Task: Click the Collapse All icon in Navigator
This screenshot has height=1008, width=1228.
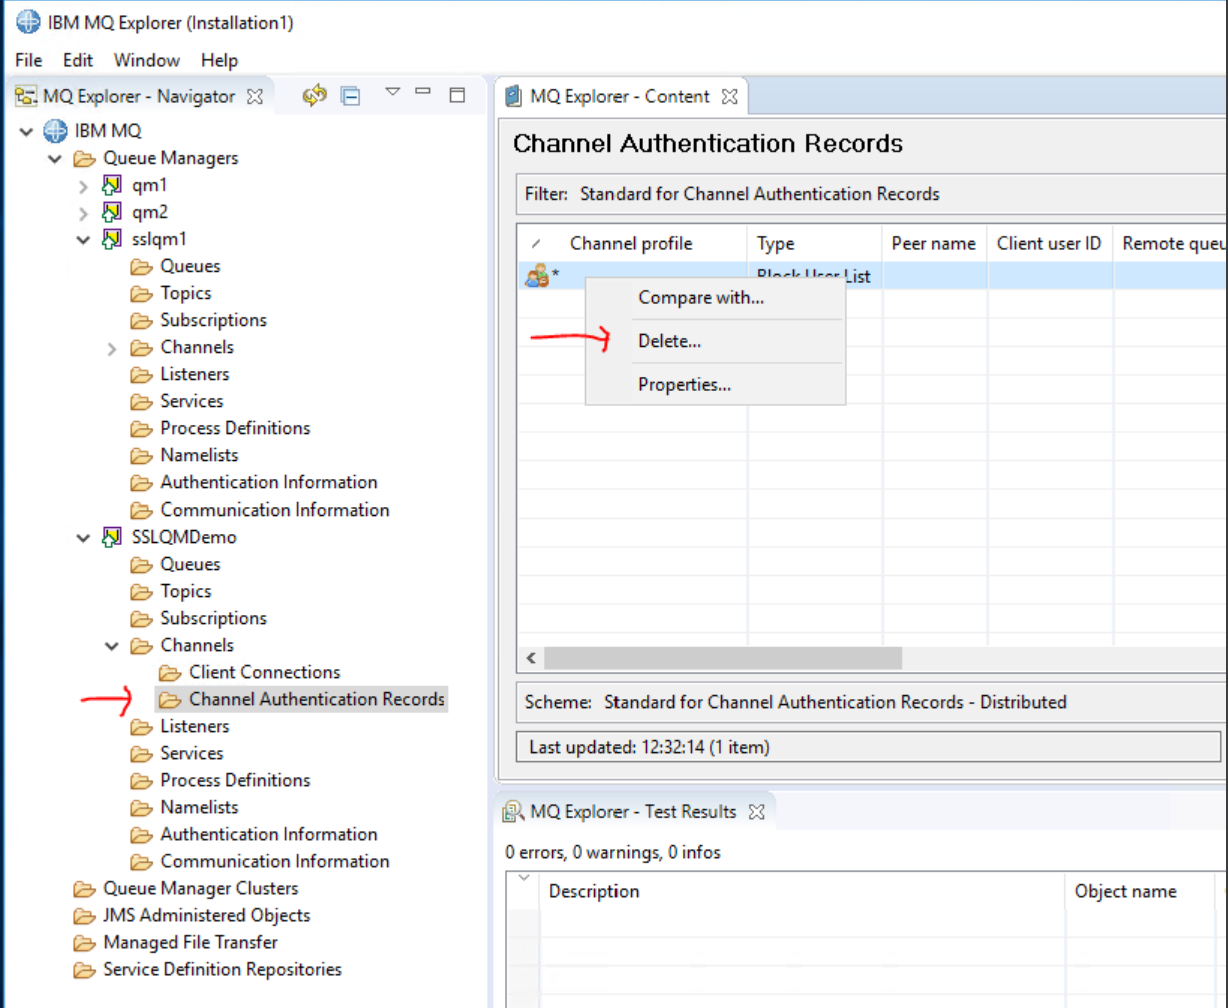Action: point(350,96)
